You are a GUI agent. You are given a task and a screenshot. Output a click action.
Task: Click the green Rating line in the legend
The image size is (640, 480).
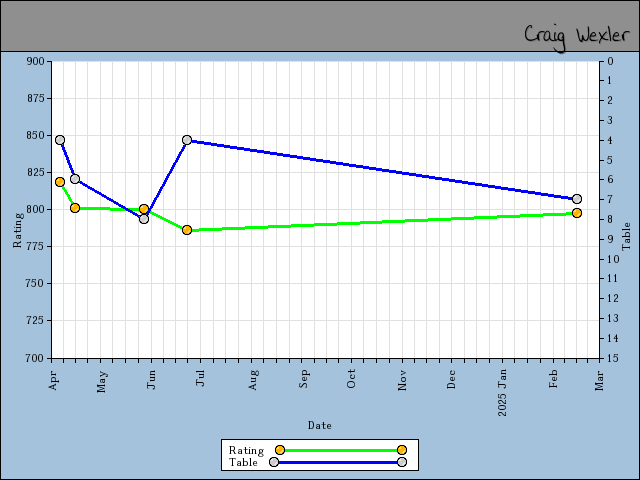click(340, 450)
